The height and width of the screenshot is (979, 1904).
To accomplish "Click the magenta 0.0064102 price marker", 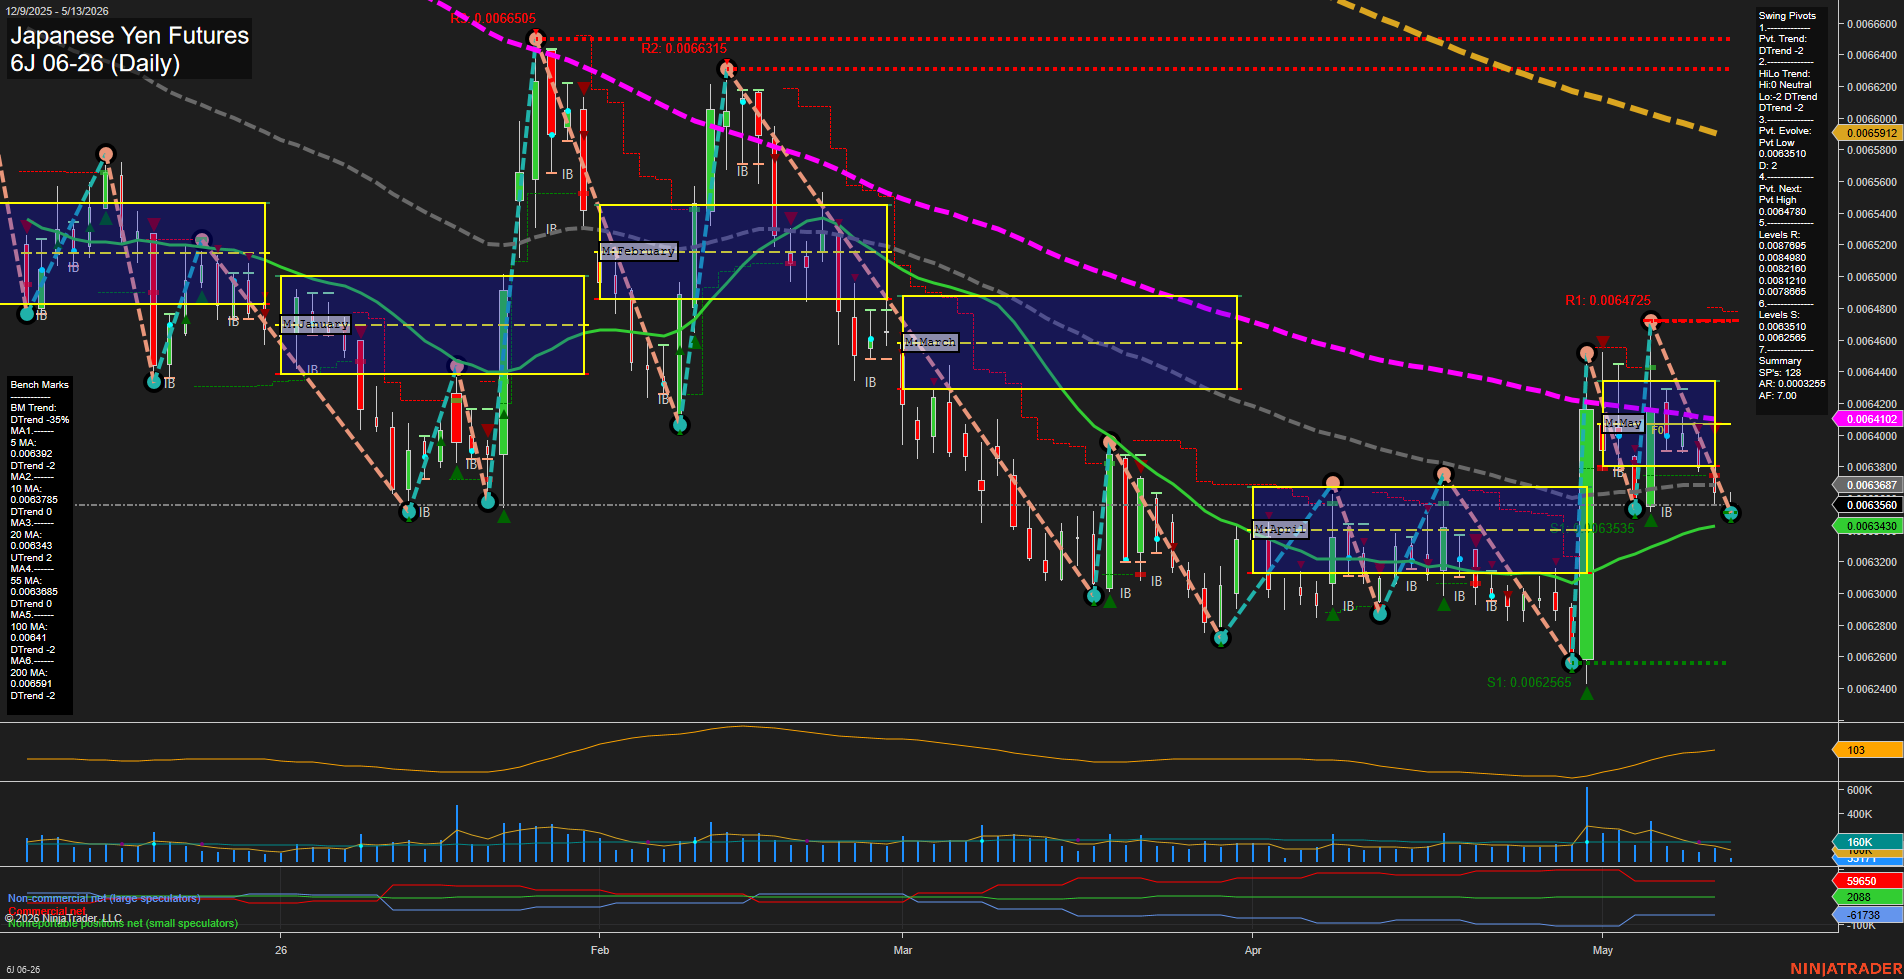I will 1870,419.
